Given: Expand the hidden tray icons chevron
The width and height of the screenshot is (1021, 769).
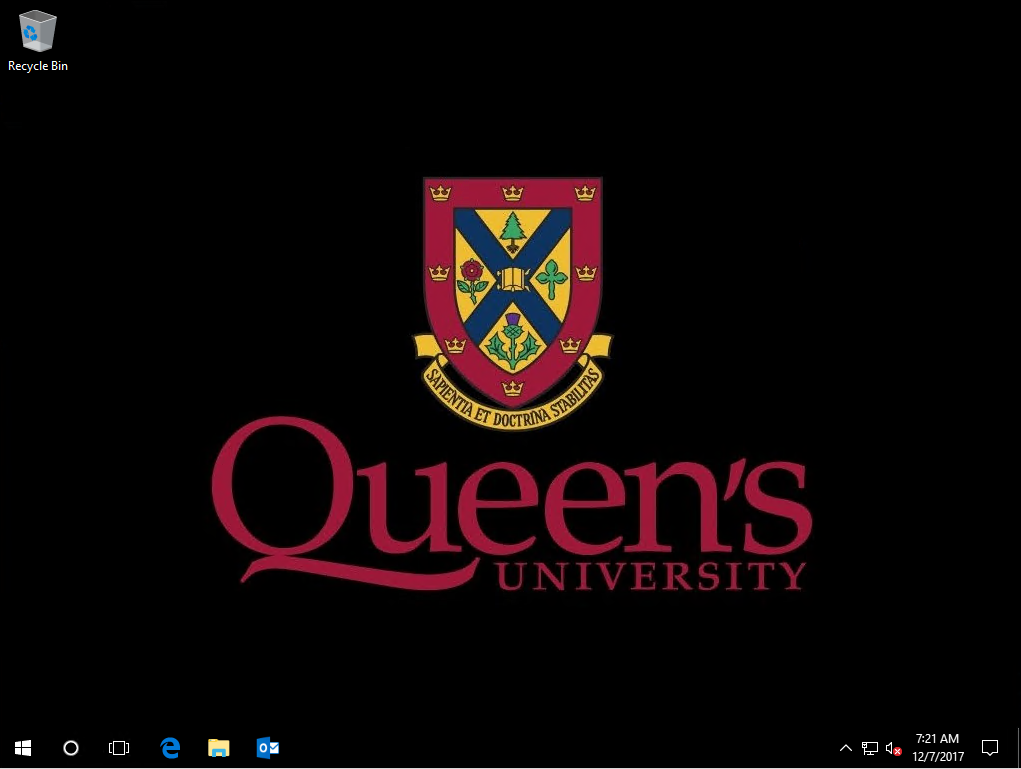Looking at the screenshot, I should coord(846,748).
